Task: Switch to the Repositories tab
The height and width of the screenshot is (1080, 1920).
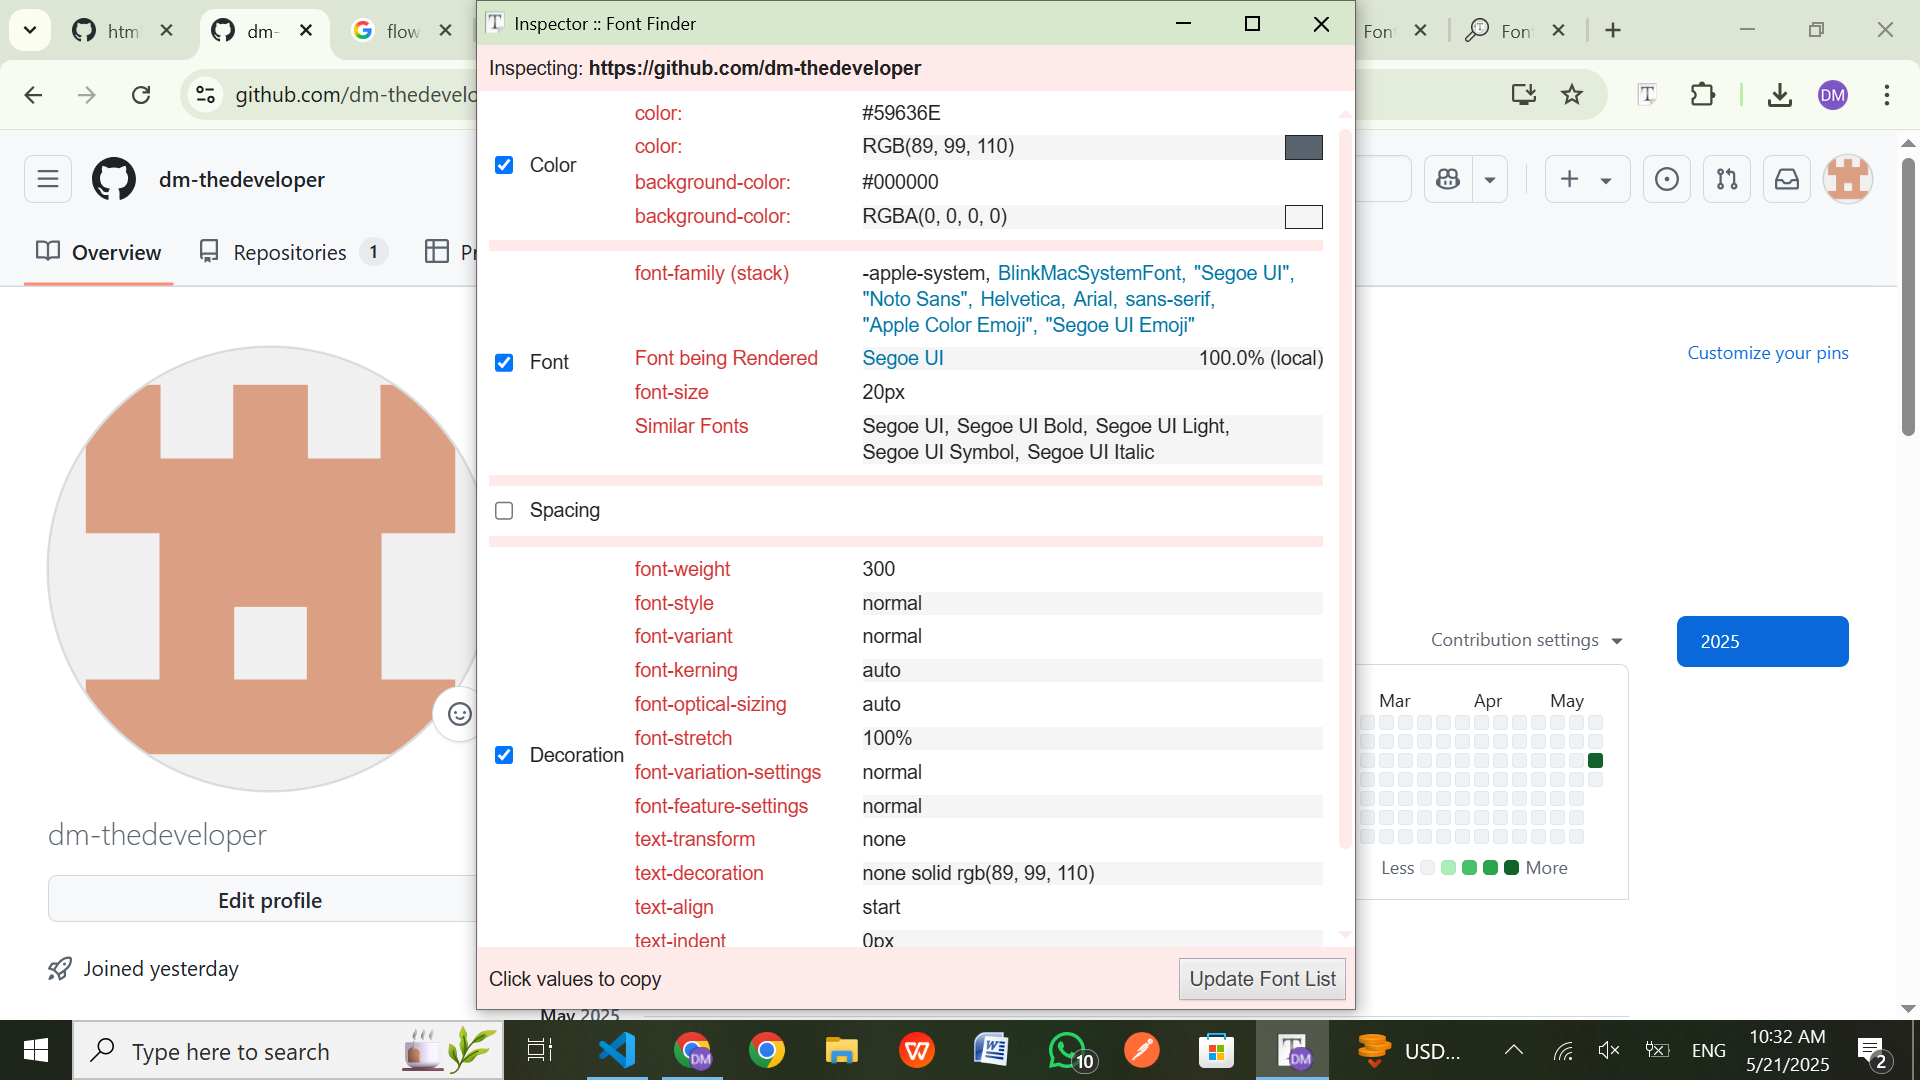Action: coord(290,252)
